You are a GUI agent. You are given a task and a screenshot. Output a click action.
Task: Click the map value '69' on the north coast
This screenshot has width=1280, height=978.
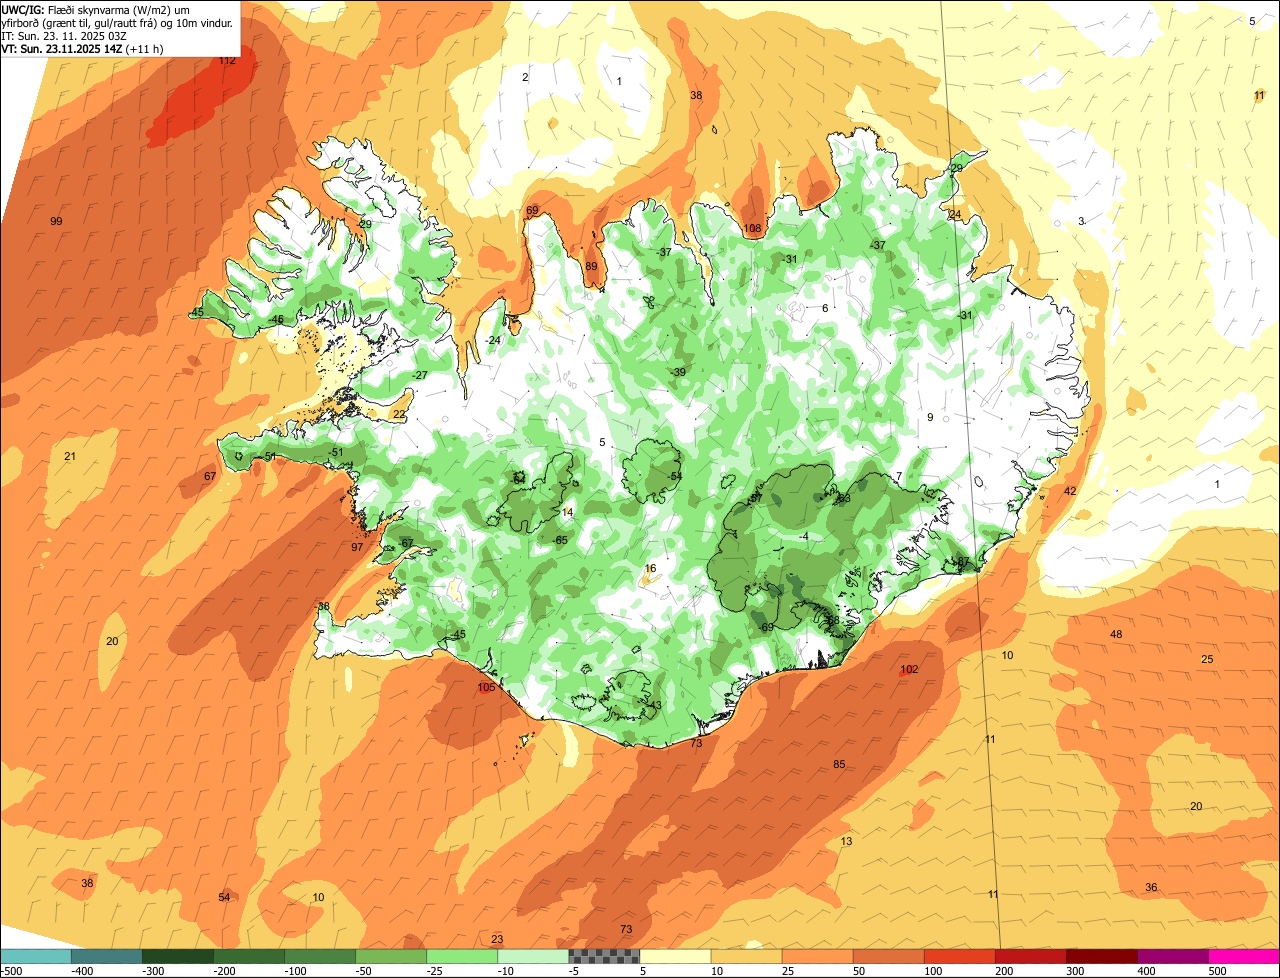(x=532, y=210)
